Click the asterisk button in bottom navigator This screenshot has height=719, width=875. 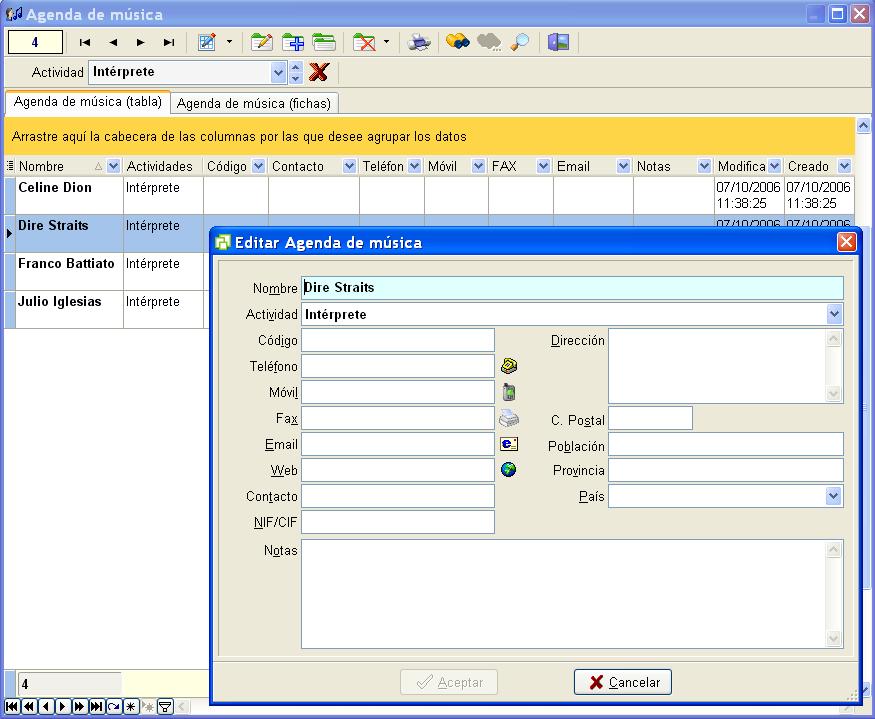point(131,707)
